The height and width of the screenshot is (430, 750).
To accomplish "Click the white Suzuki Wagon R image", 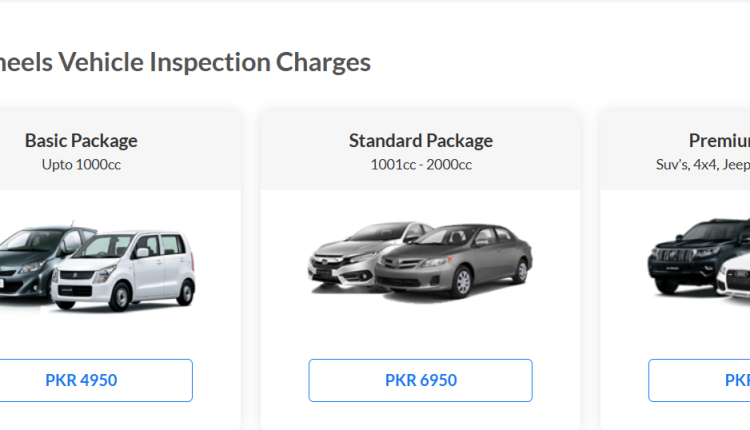I will click(123, 271).
